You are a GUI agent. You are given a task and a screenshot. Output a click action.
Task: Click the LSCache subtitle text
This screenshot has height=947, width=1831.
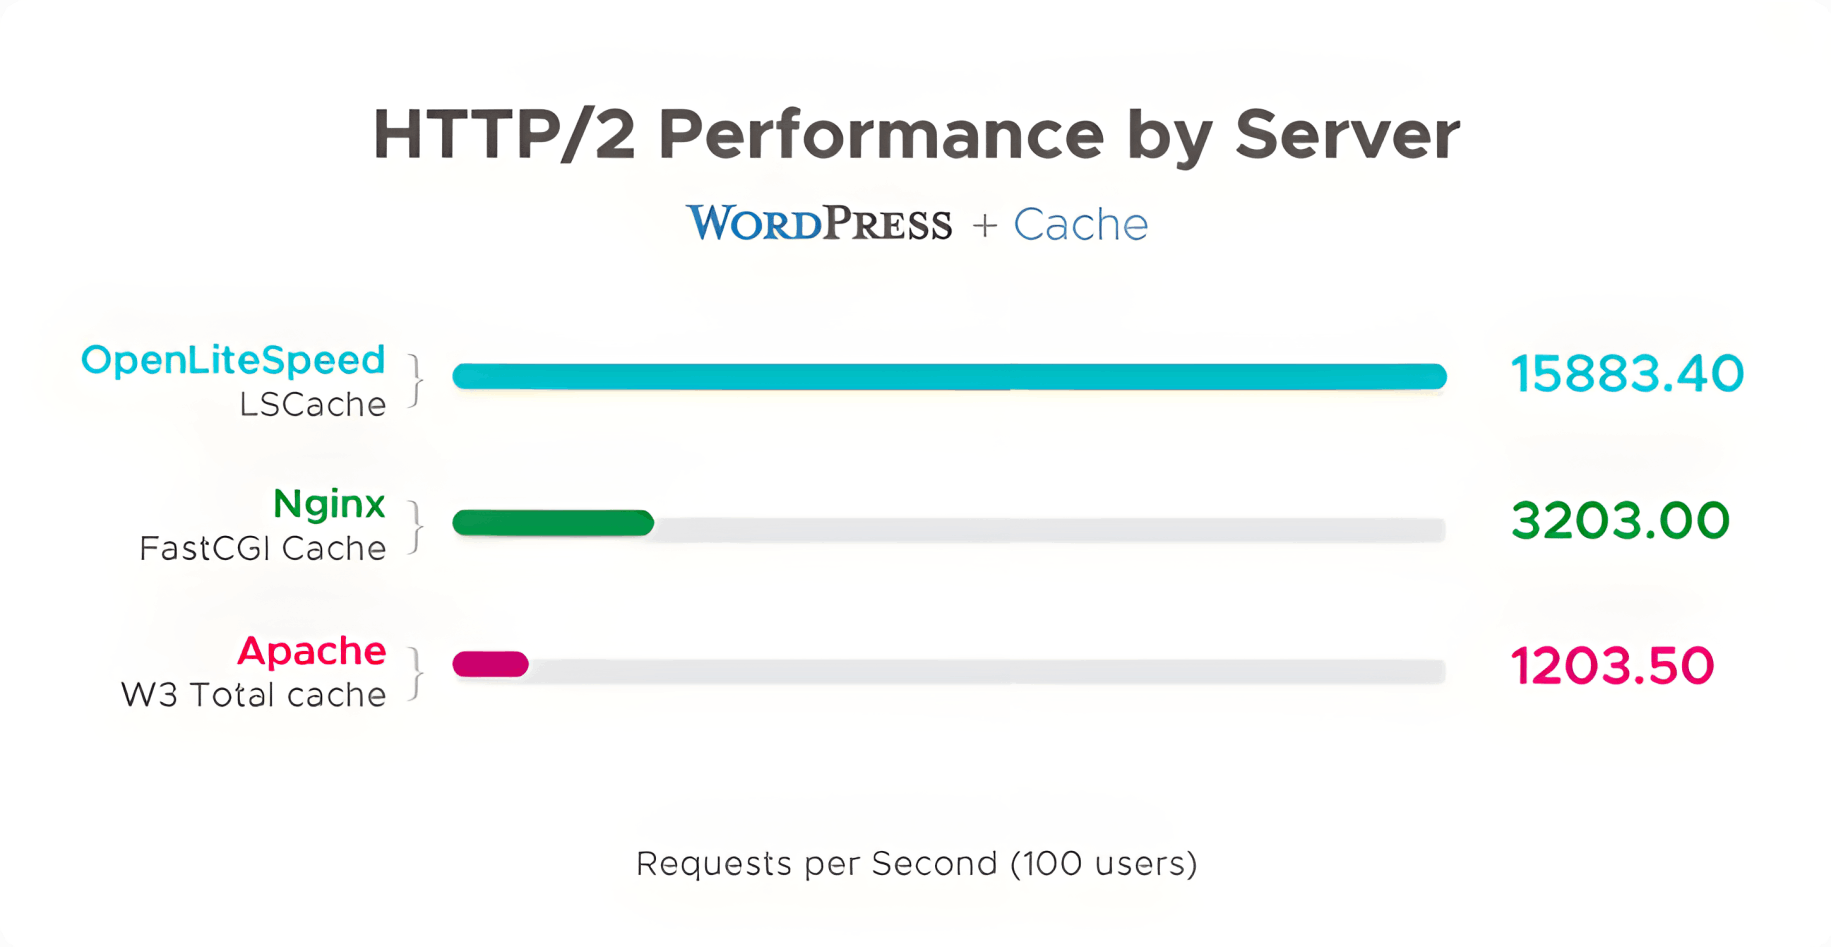pos(312,405)
